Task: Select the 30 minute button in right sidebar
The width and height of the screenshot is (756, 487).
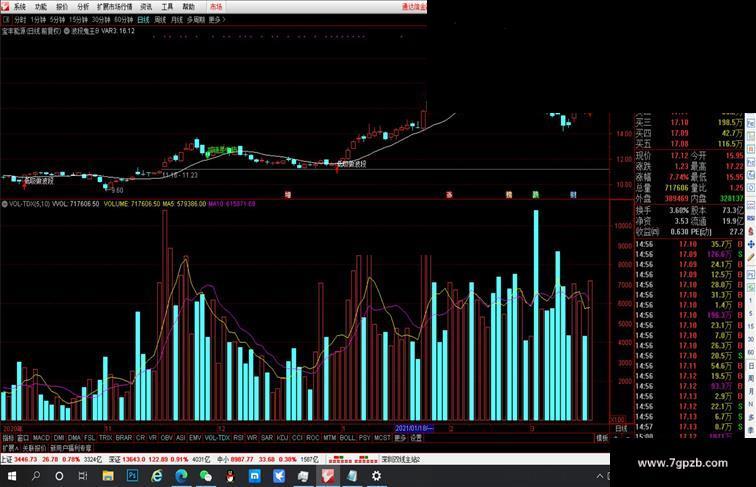Action: [751, 339]
